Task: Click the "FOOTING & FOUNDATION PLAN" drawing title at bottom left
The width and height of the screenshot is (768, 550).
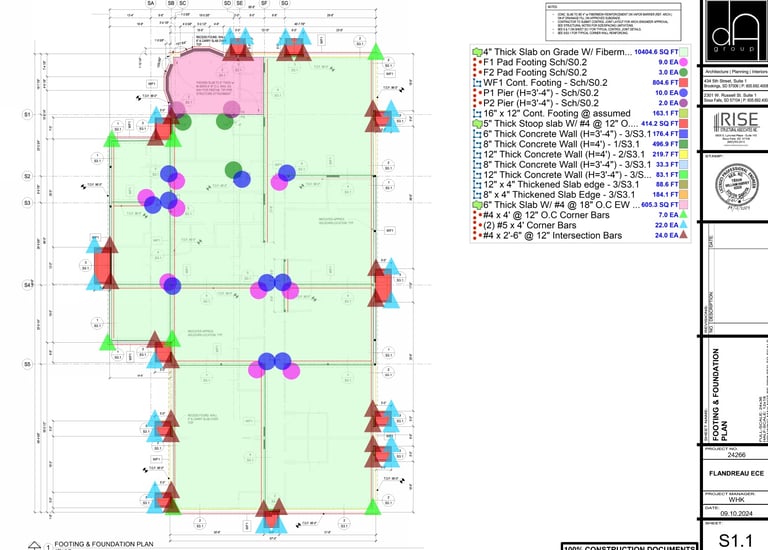Action: point(104,544)
